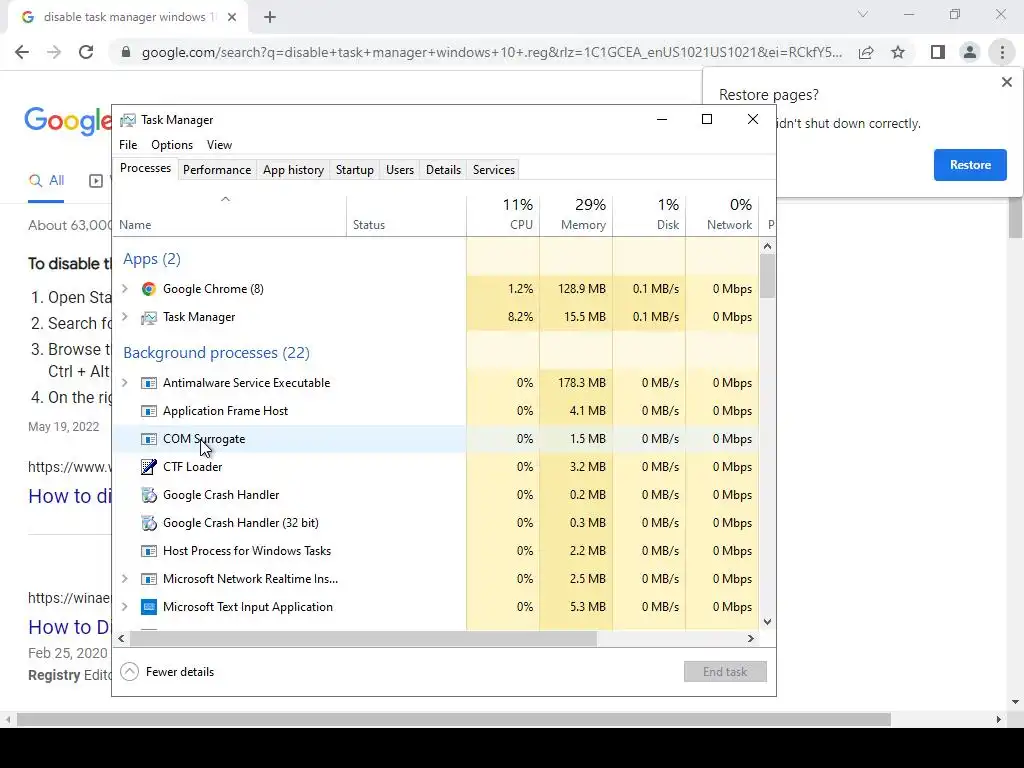Screen dimensions: 1024x768
Task: Open a new Chrome tab
Action: tap(270, 17)
